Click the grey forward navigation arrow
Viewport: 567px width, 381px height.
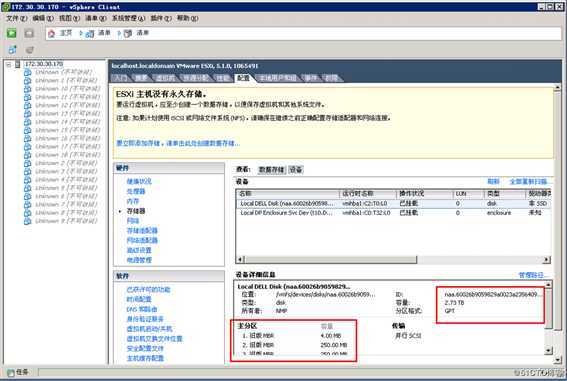(x=29, y=33)
